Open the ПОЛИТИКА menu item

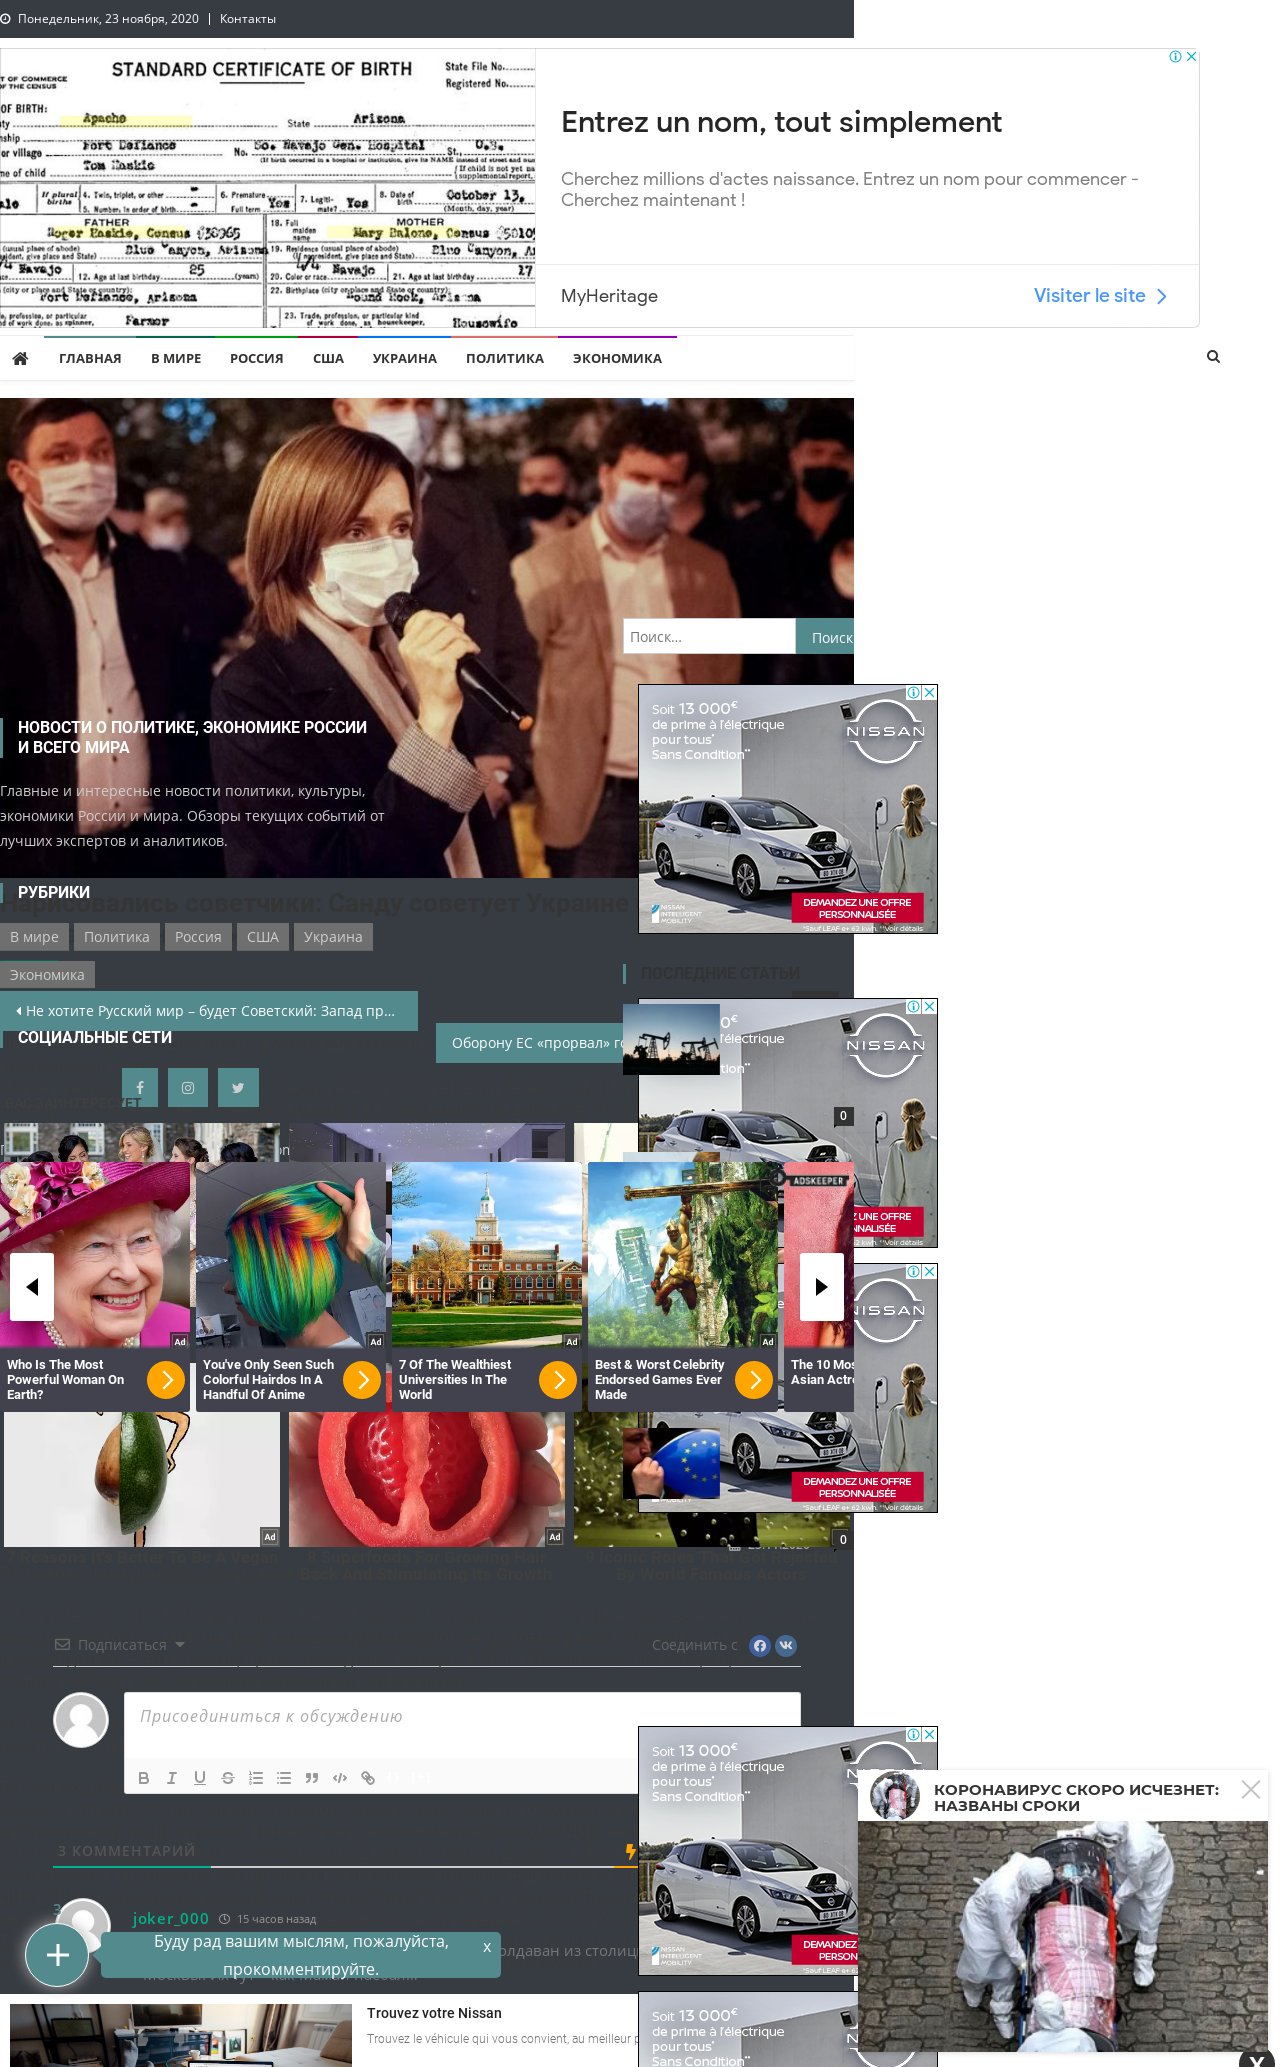point(505,358)
